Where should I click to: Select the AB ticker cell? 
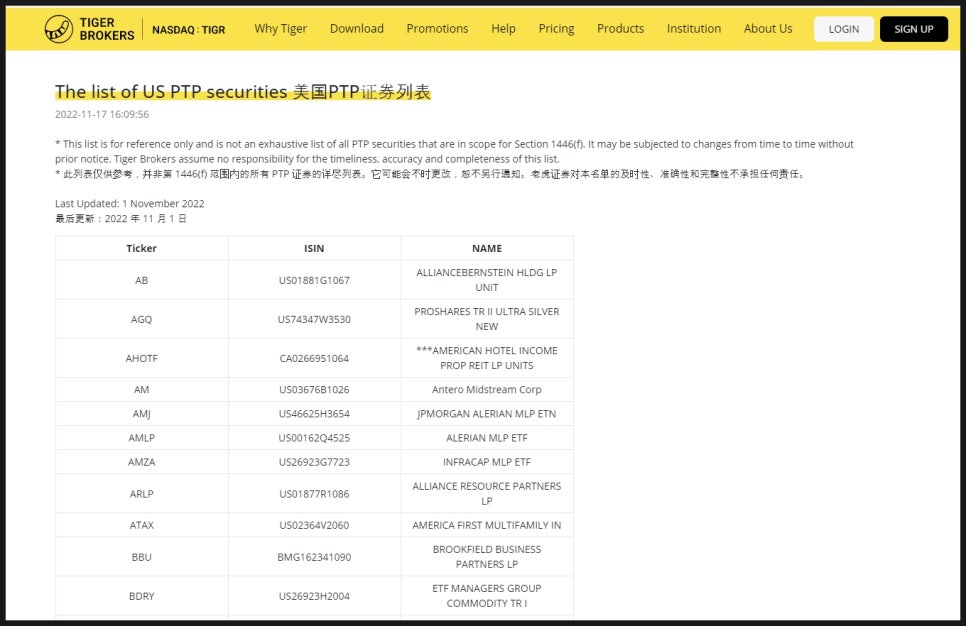click(x=142, y=280)
